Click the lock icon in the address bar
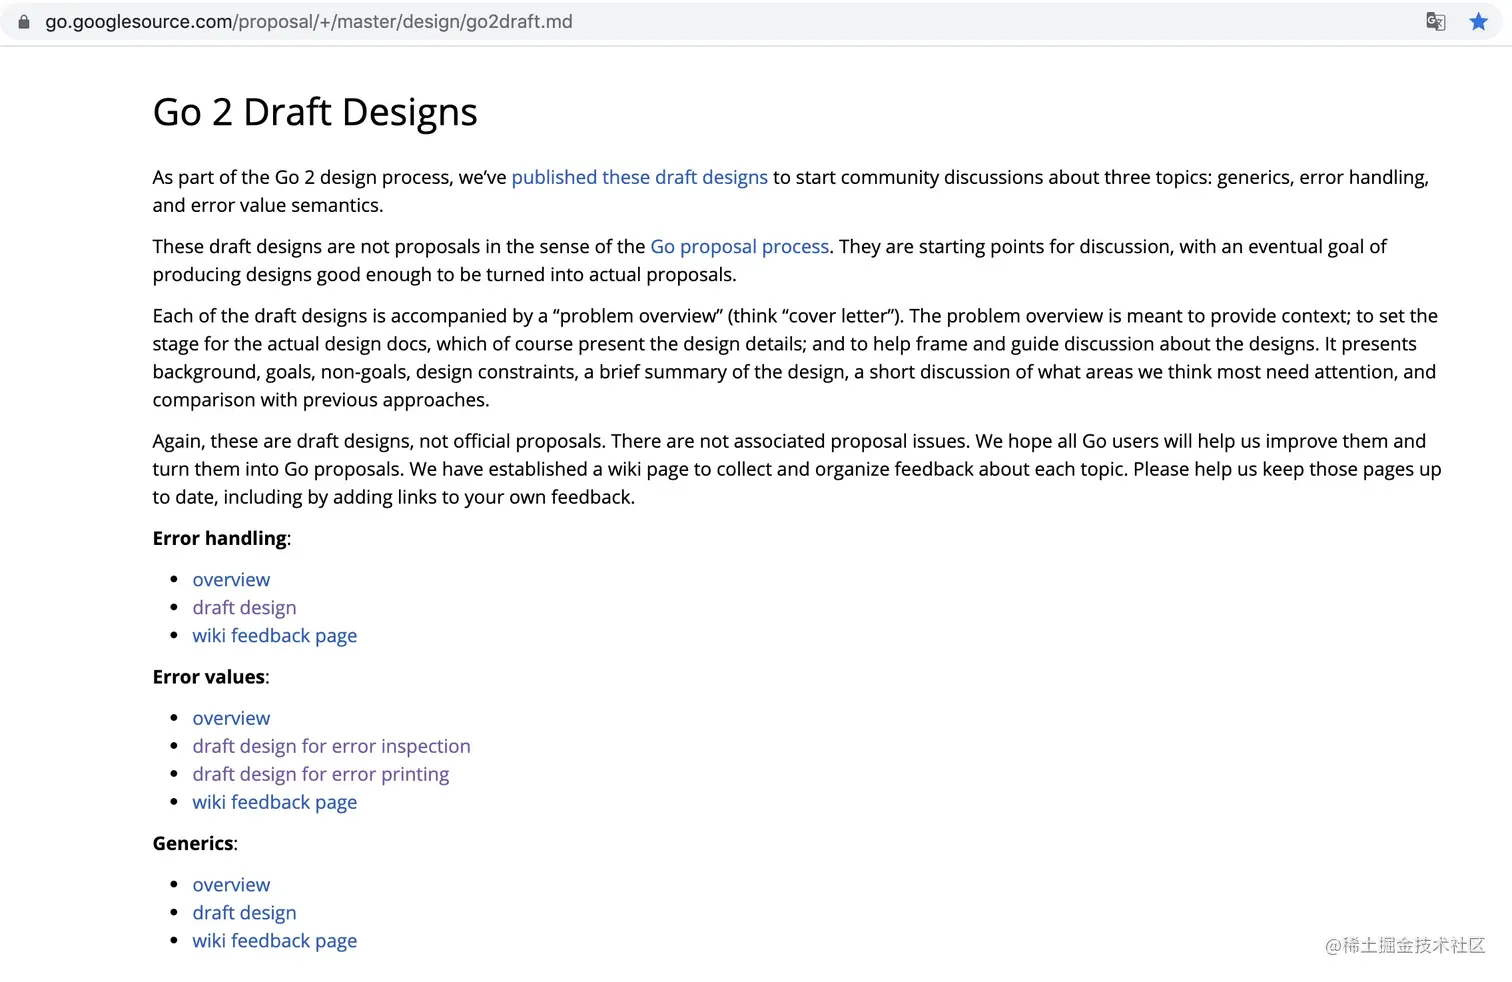The width and height of the screenshot is (1512, 982). [x=24, y=22]
